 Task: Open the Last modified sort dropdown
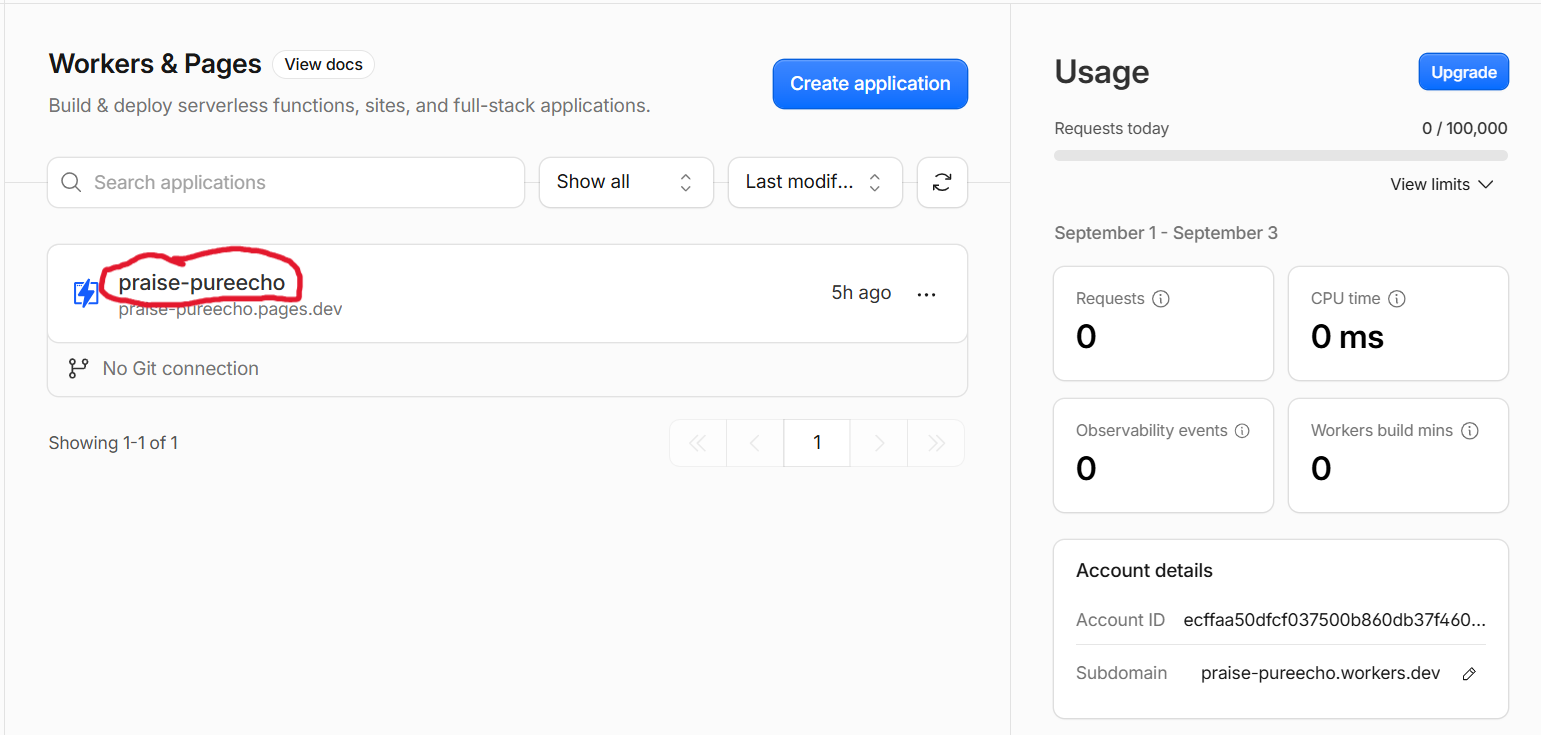(x=815, y=182)
